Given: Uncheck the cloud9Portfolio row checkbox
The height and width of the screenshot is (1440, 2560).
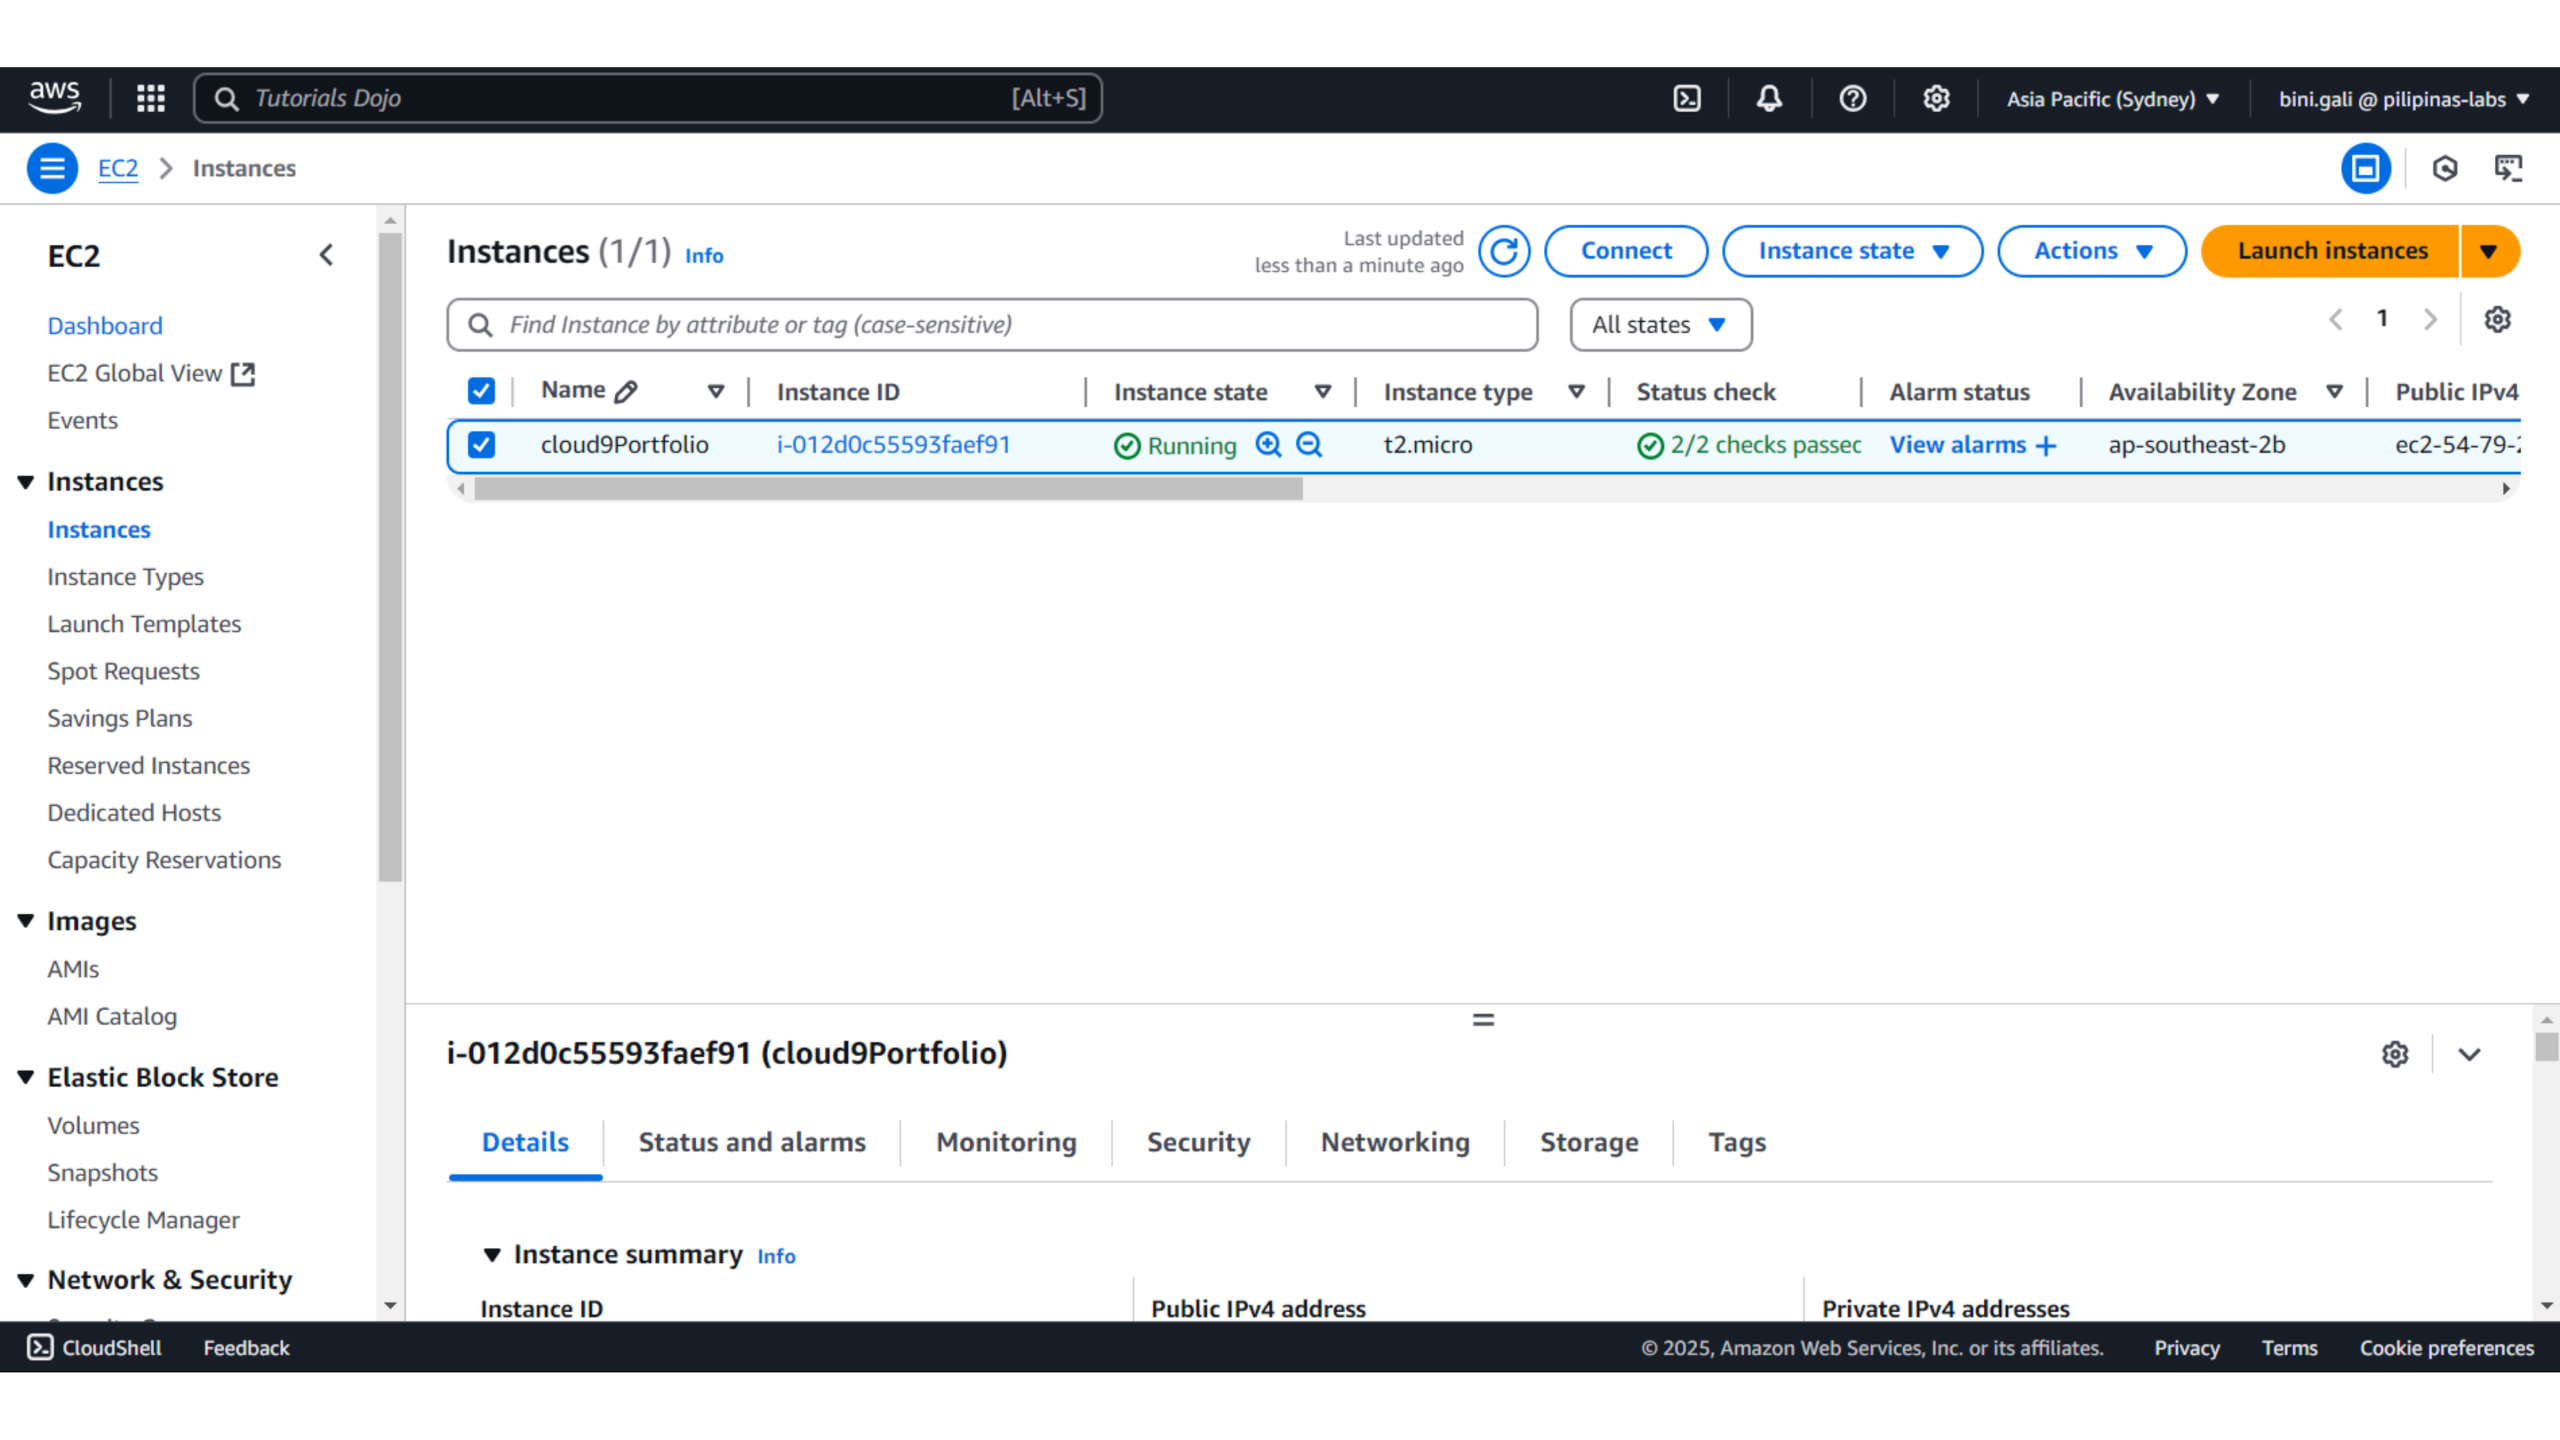Looking at the screenshot, I should click(481, 444).
